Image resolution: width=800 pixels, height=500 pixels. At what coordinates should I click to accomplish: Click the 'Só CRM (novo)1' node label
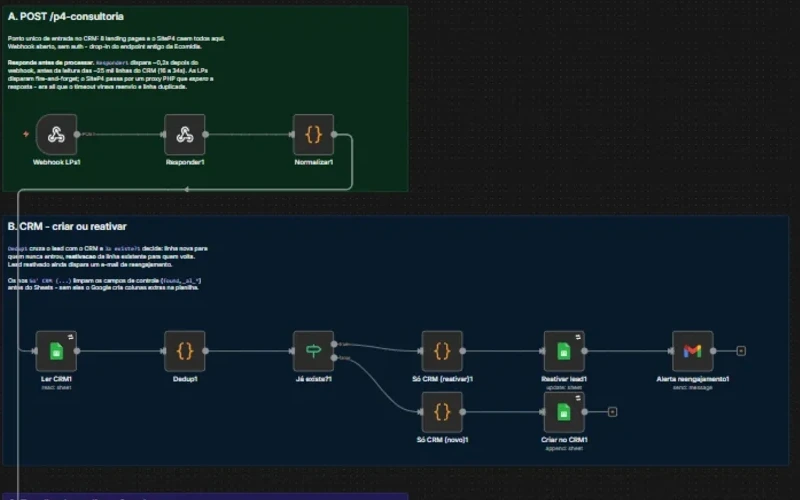442,440
